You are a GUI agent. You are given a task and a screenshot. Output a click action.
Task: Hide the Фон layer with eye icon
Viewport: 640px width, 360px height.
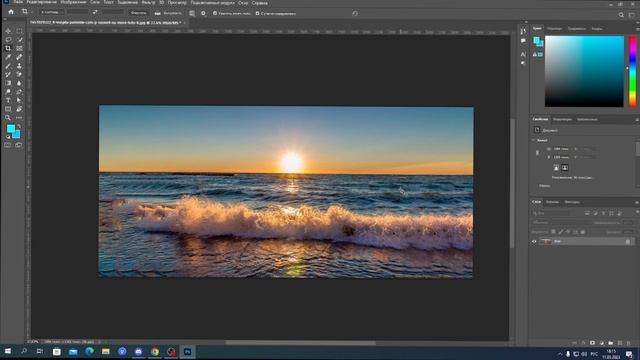click(x=534, y=242)
